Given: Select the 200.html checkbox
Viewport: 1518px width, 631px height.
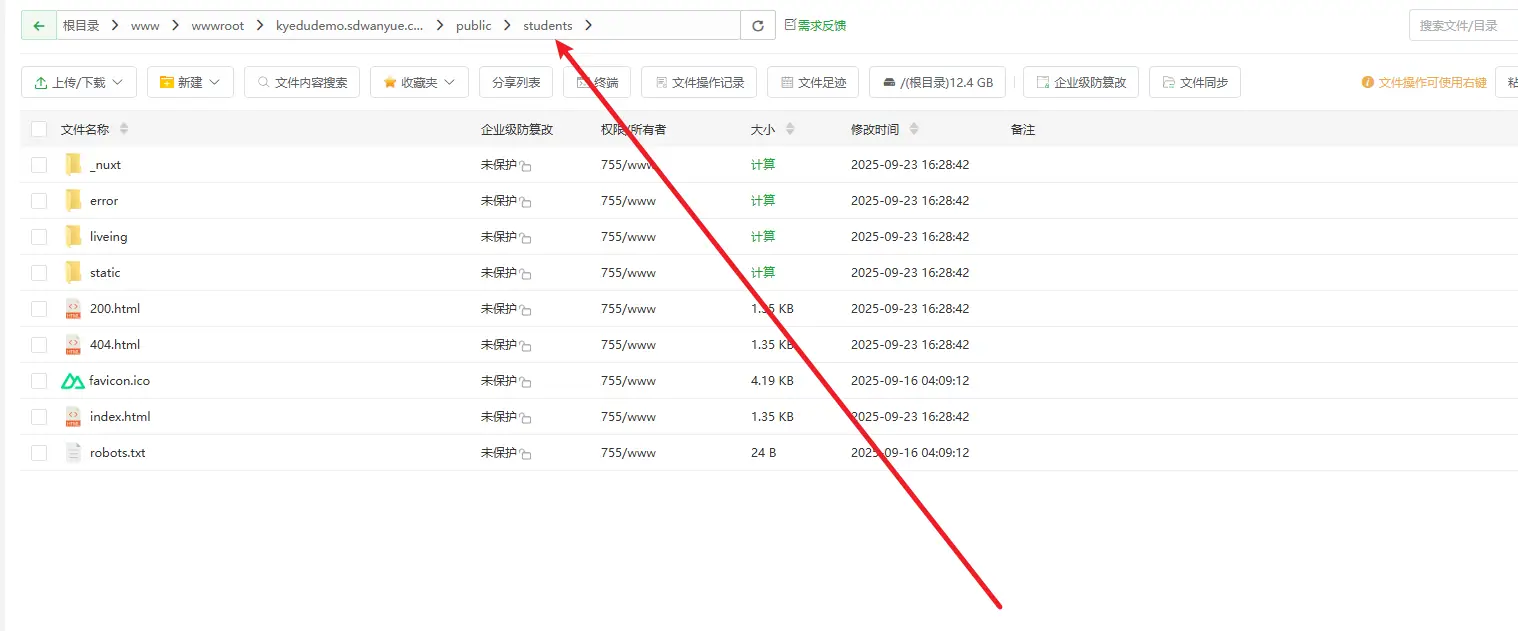Looking at the screenshot, I should click(x=39, y=309).
